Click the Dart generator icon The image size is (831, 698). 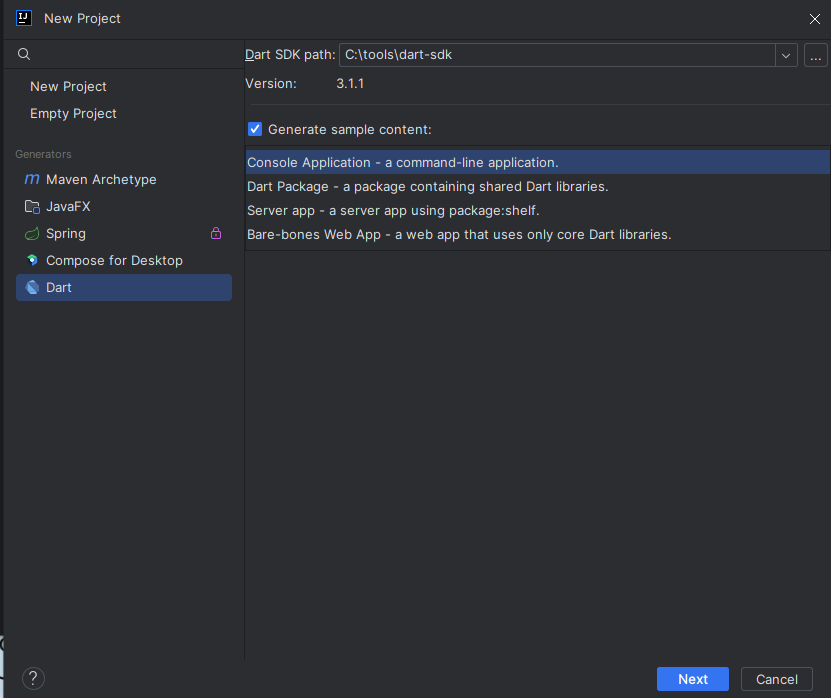pos(32,288)
